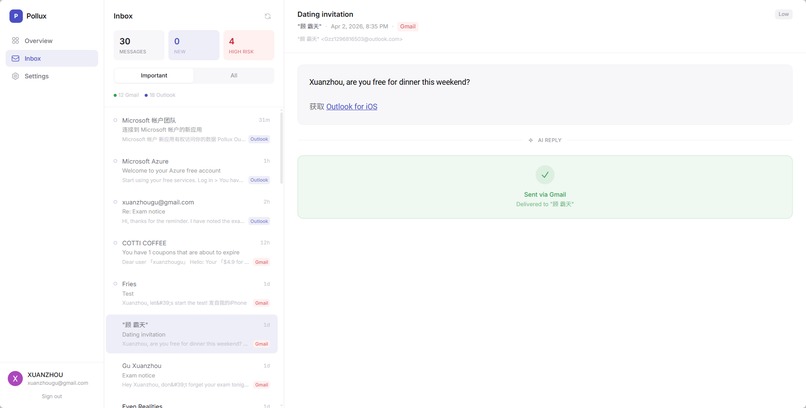Screen dimensions: 806x408
Task: Click unread dot beside xuanzhougu@gmail.com
Action: coord(115,202)
